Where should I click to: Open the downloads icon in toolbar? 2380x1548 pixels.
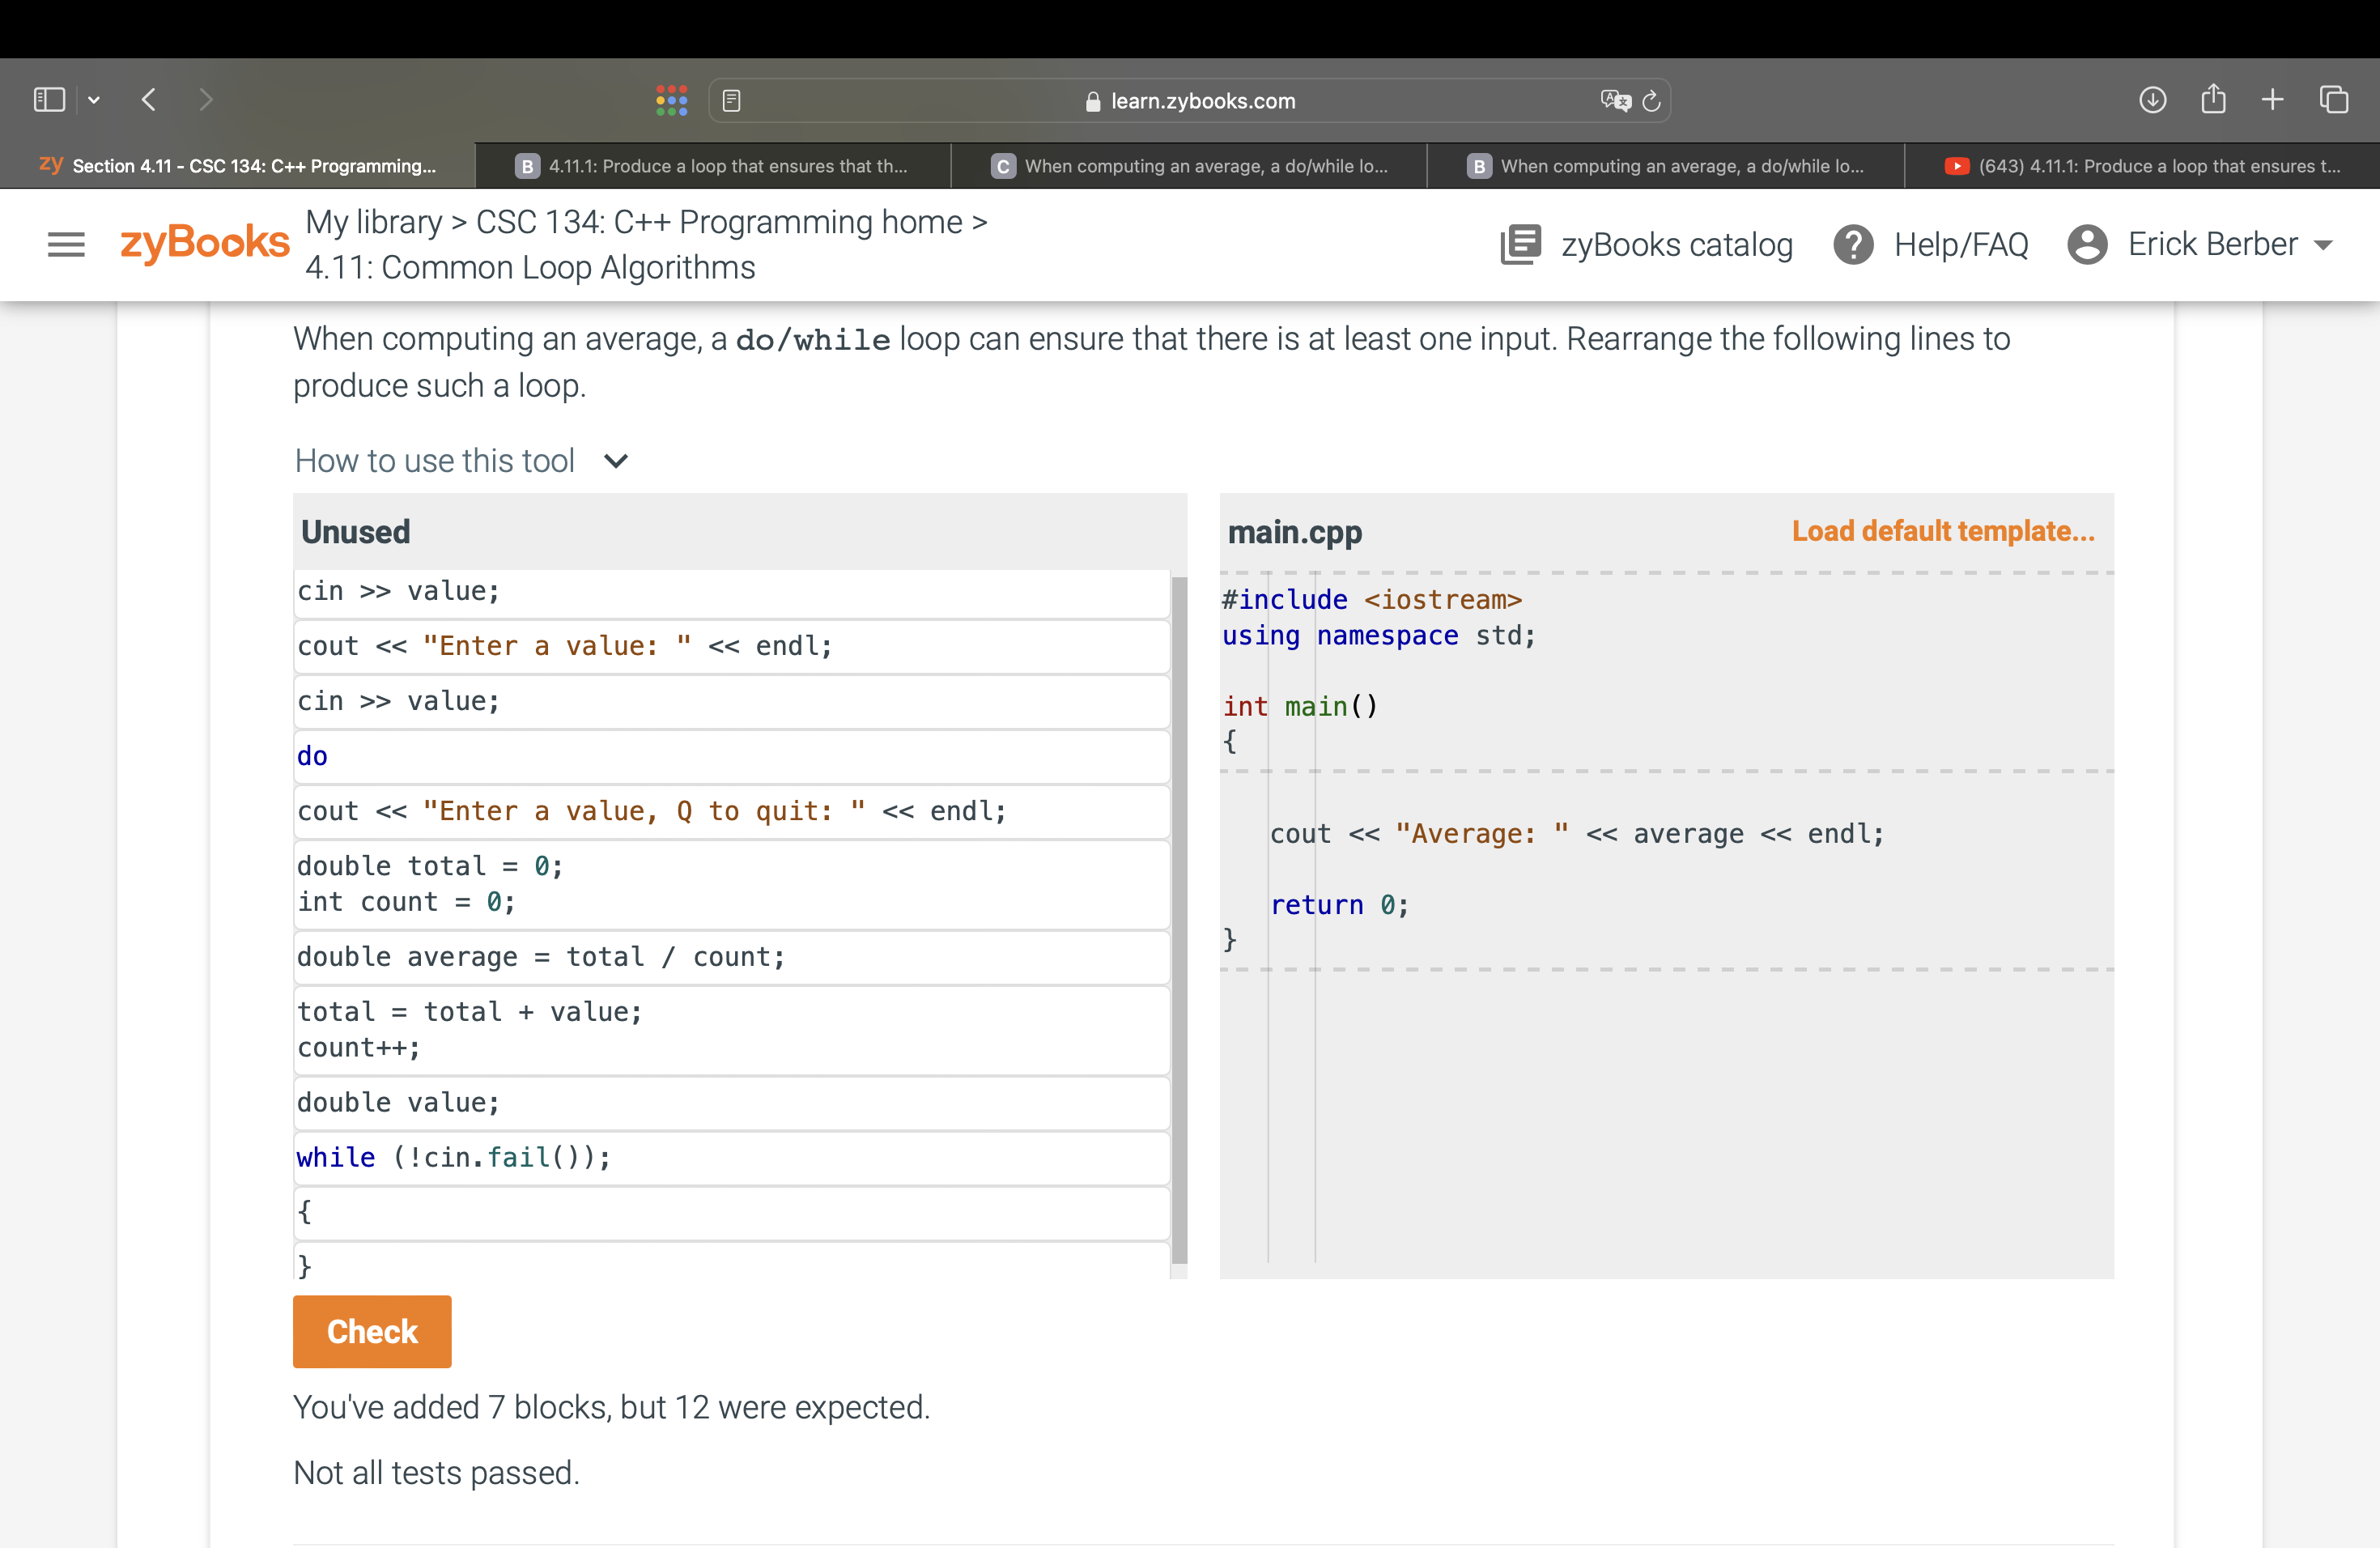pyautogui.click(x=2152, y=100)
